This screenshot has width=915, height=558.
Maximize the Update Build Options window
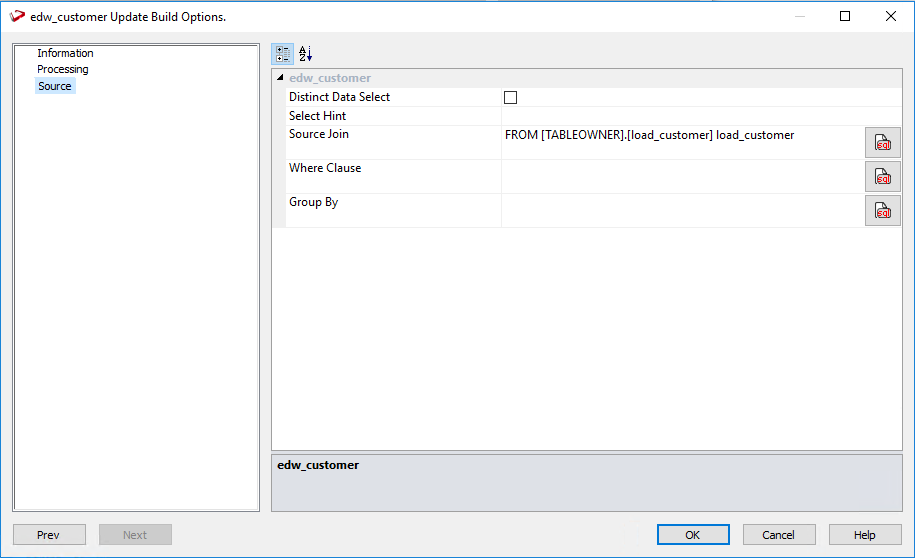[845, 16]
